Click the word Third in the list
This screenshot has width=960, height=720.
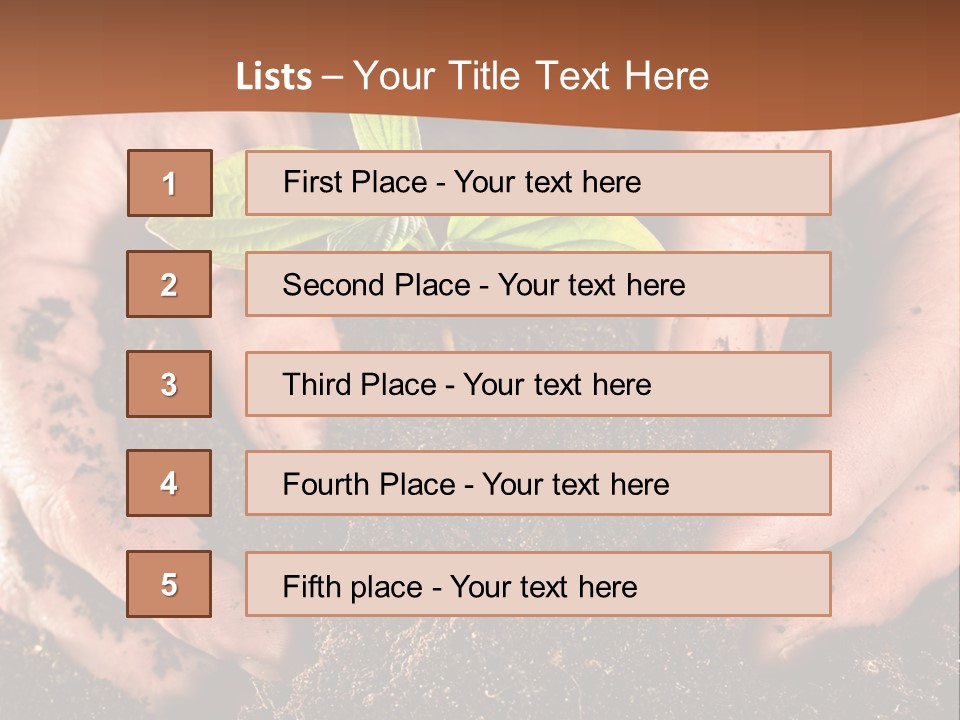[x=318, y=385]
